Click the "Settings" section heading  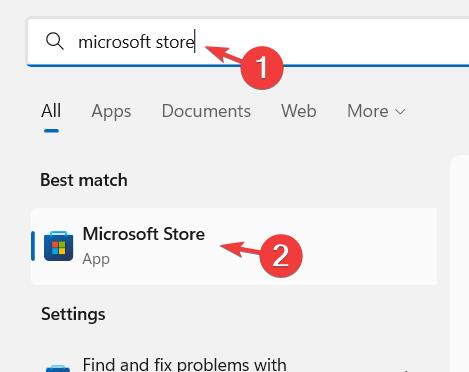(x=73, y=314)
